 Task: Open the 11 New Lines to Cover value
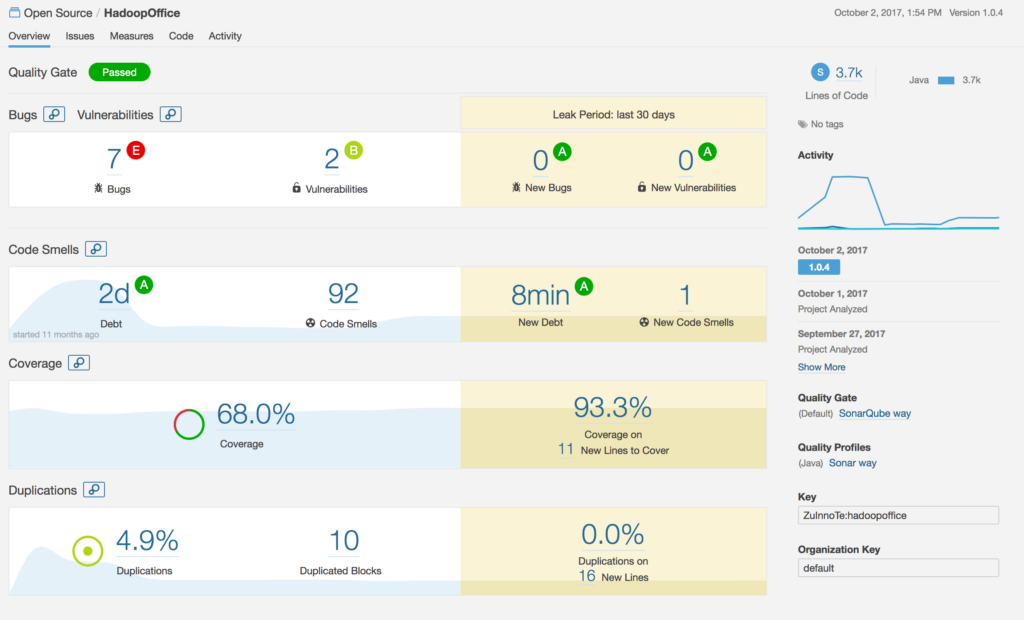(x=566, y=449)
